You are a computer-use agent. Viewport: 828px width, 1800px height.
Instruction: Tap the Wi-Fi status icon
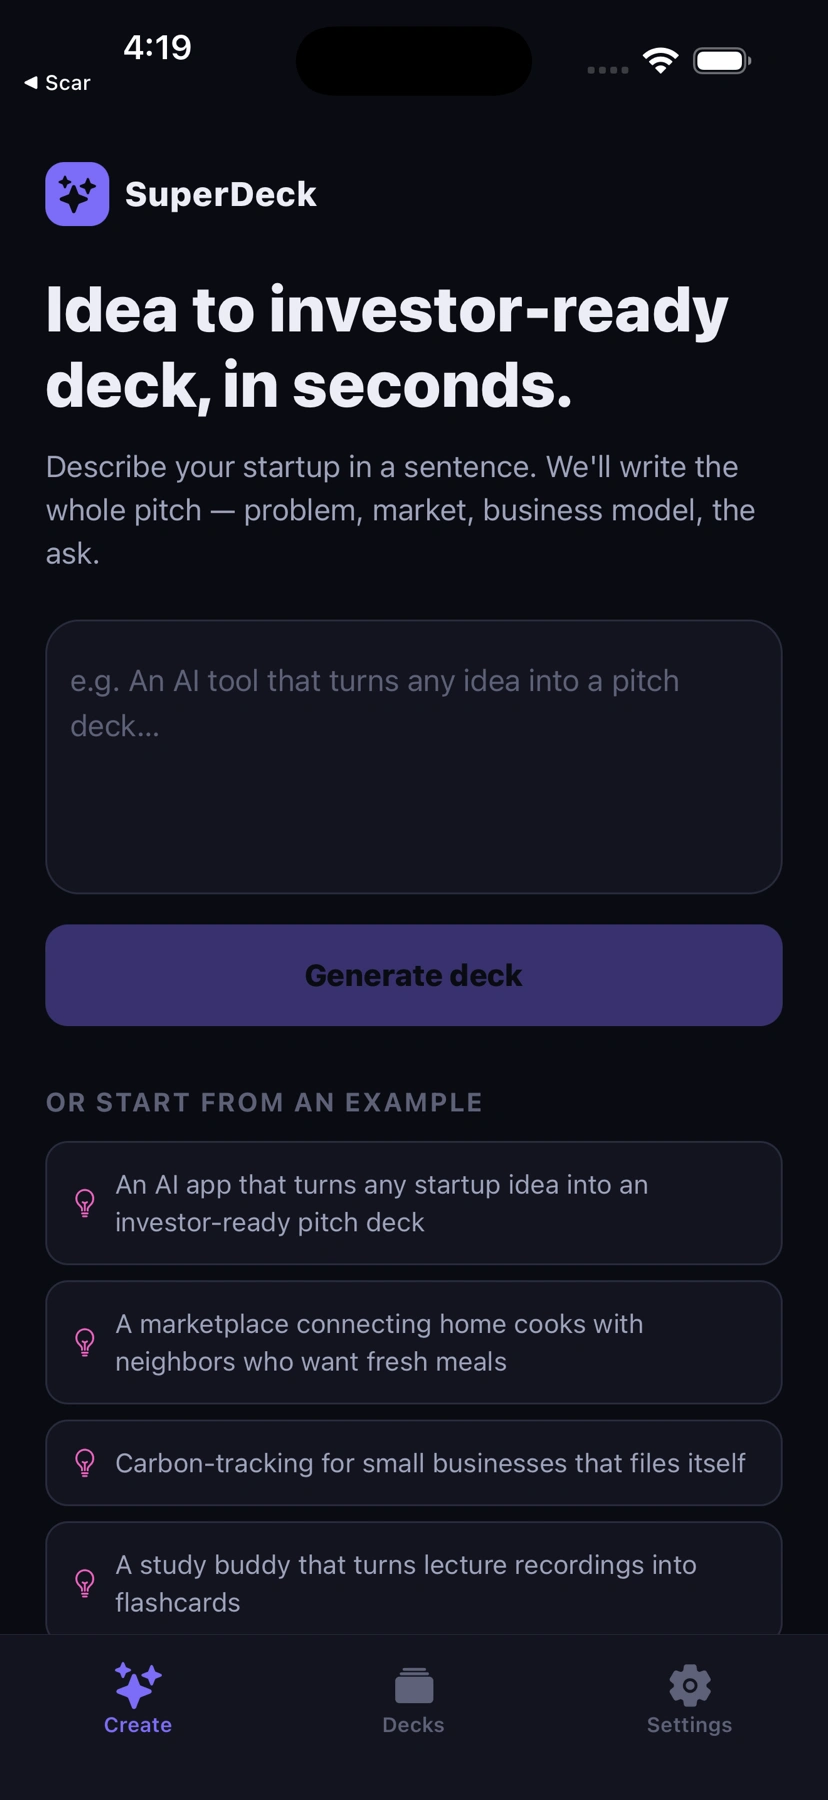pyautogui.click(x=660, y=61)
